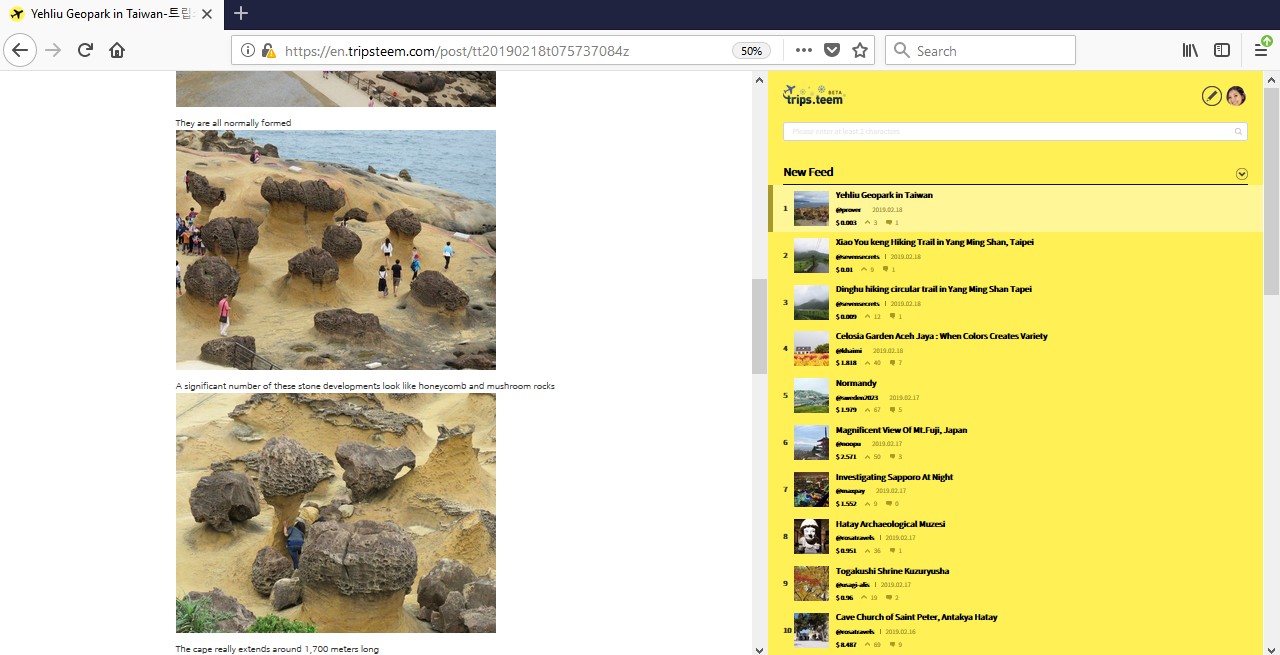Click upvote arrow on Mt.Fuji post
The image size is (1280, 655).
[x=867, y=456]
